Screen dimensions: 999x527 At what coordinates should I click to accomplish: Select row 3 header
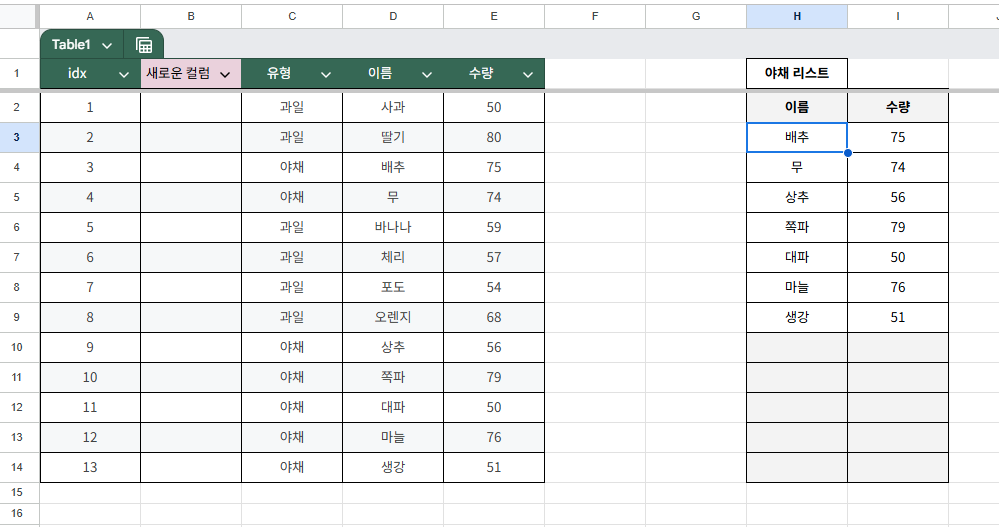point(17,137)
